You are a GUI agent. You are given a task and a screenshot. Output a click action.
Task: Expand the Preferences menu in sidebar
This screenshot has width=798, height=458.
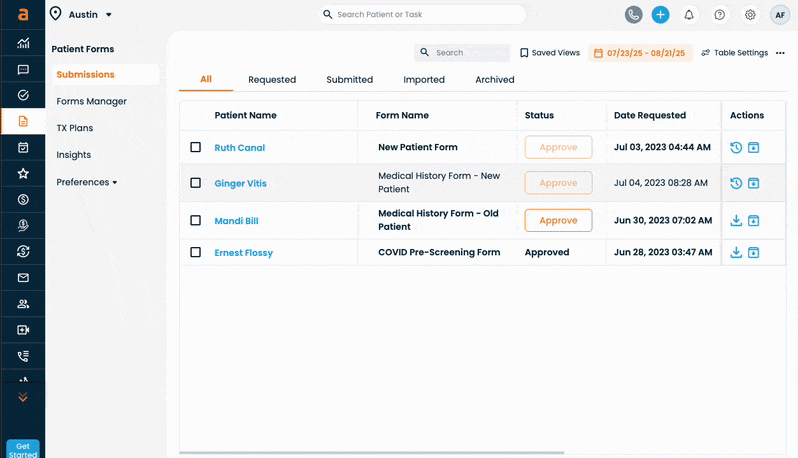pyautogui.click(x=87, y=182)
